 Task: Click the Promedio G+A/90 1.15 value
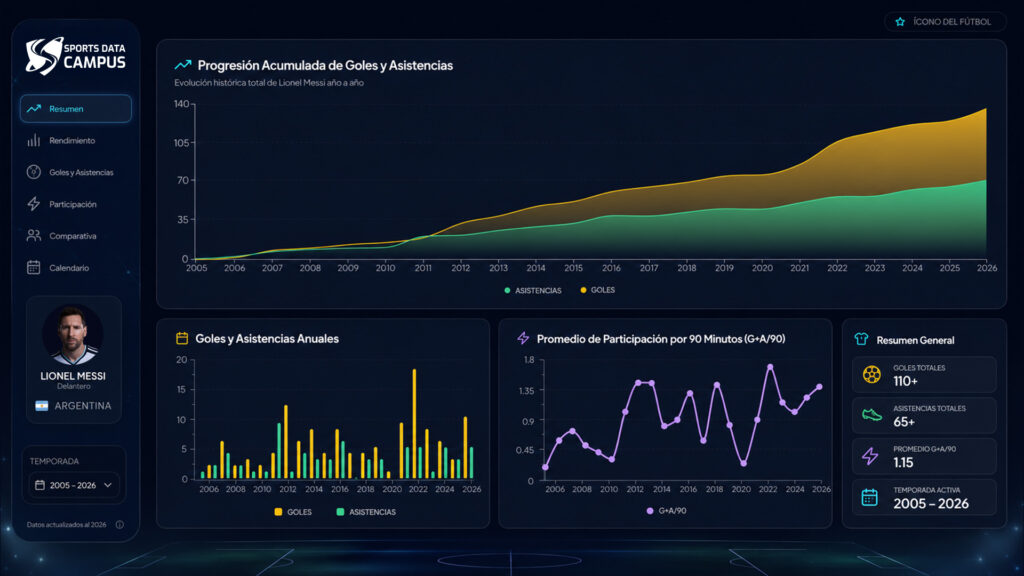tap(903, 462)
